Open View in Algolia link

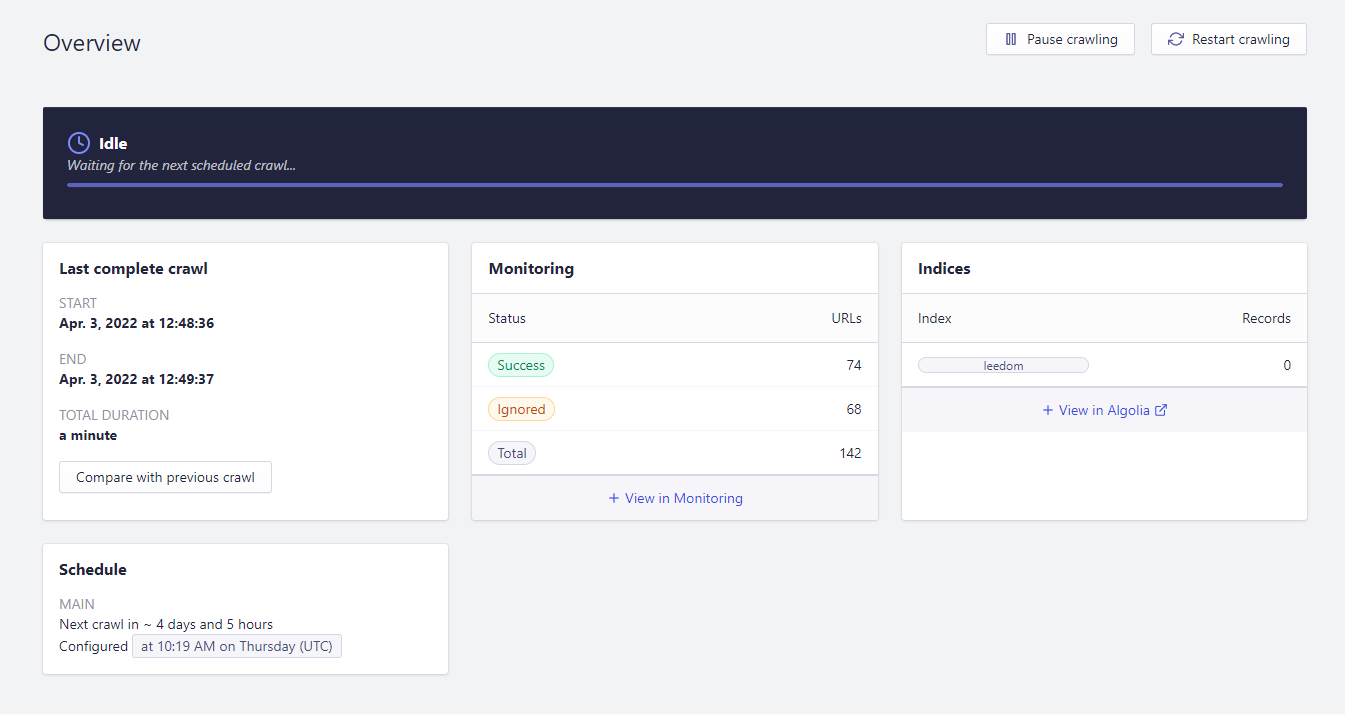(x=1104, y=409)
